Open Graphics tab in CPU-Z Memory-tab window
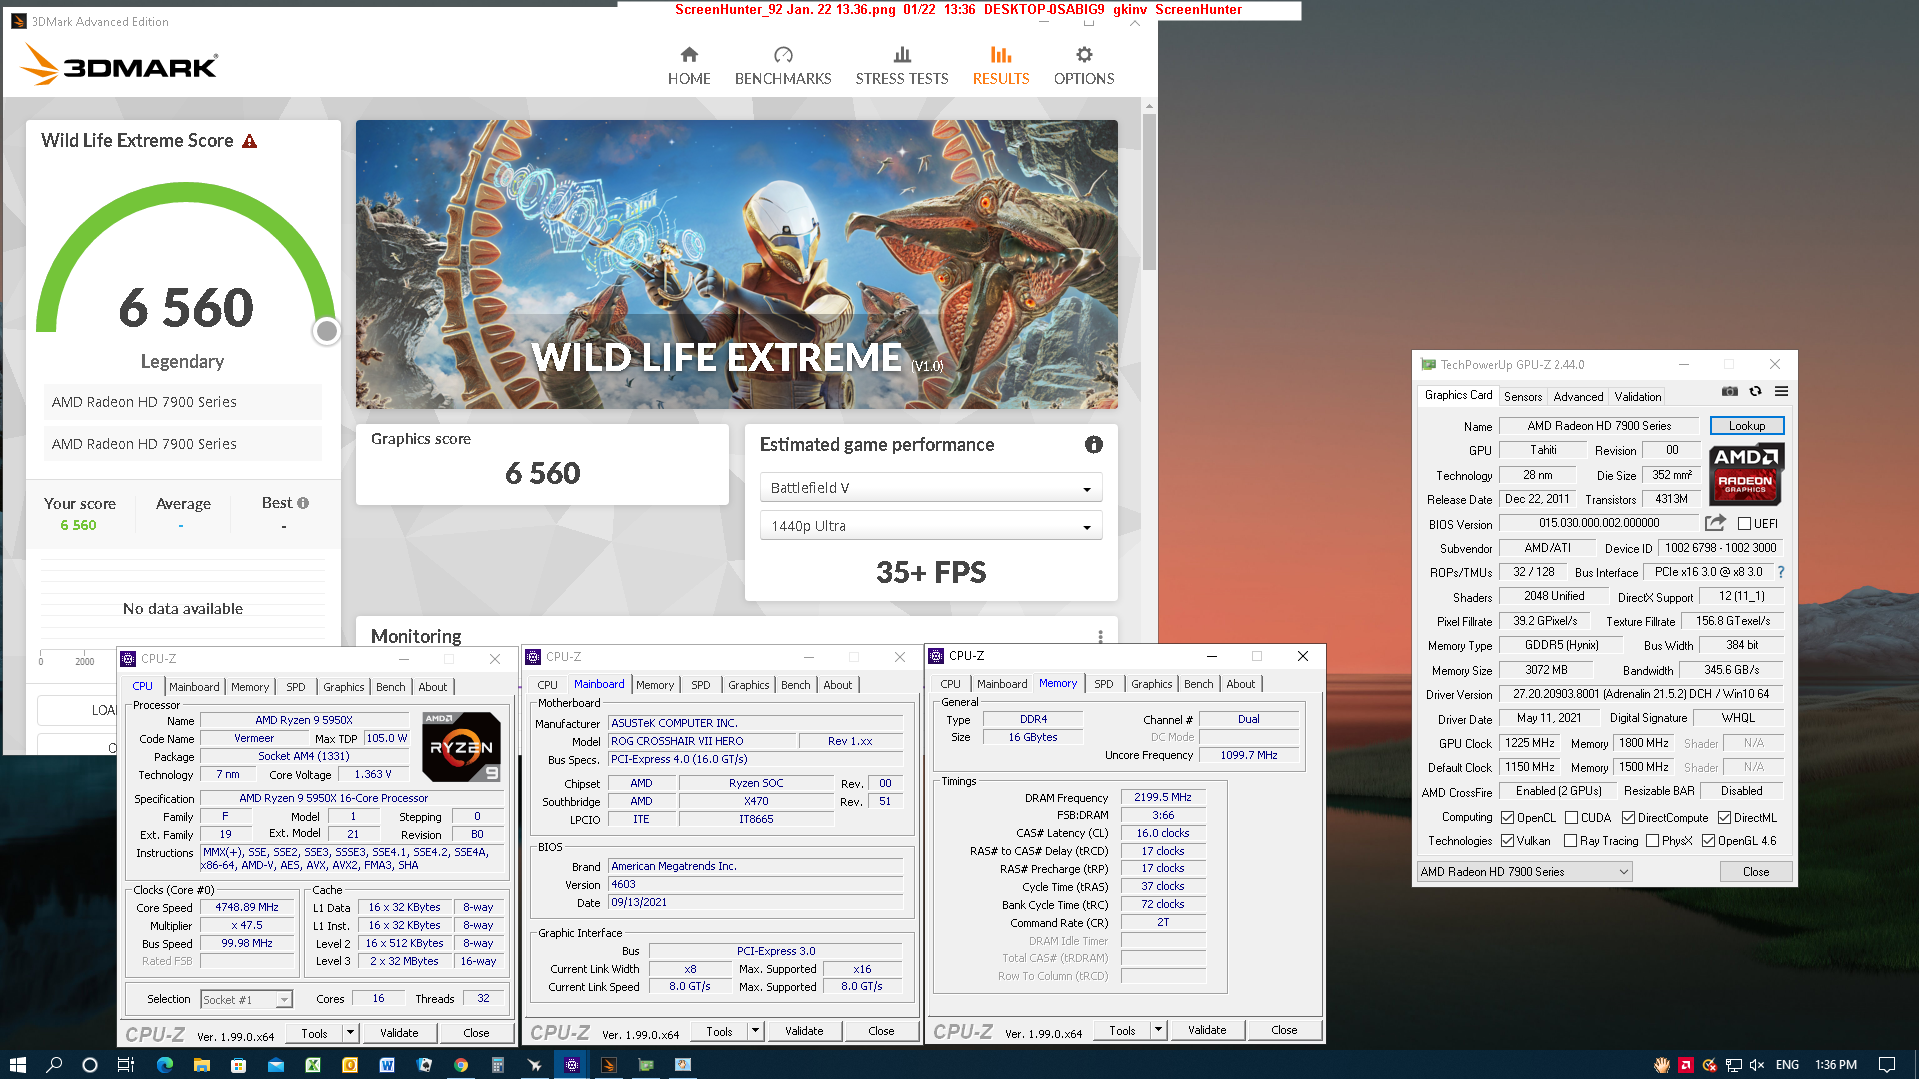The height and width of the screenshot is (1079, 1919). click(x=1151, y=684)
